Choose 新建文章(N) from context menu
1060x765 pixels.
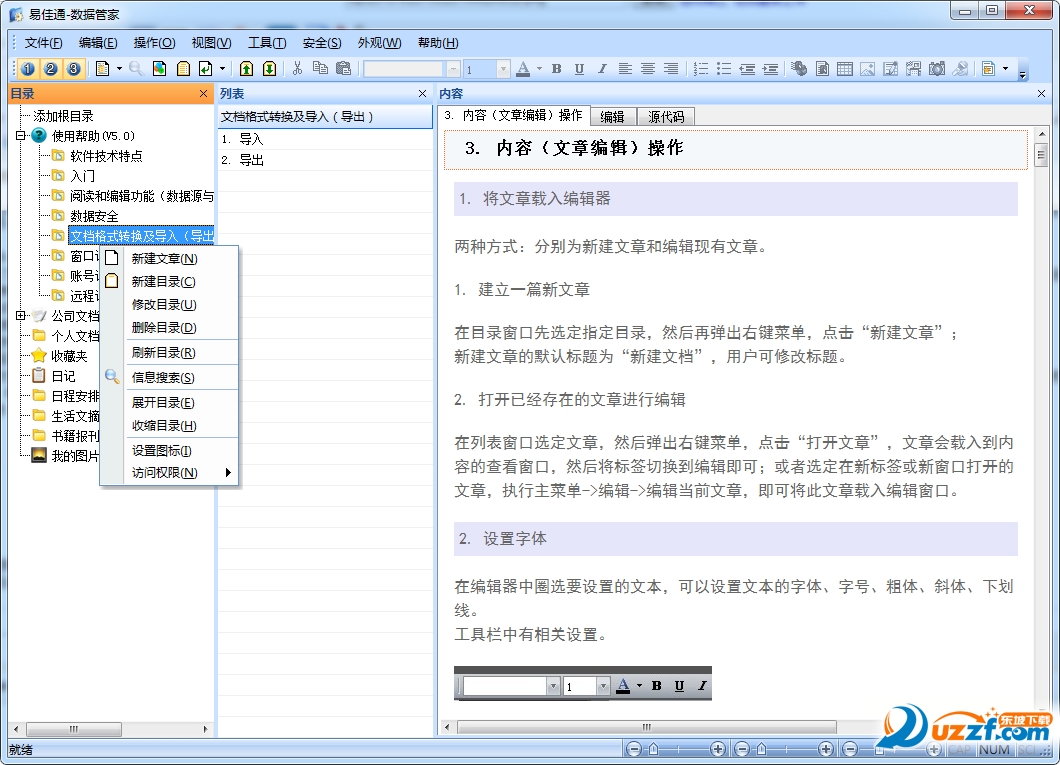pyautogui.click(x=169, y=259)
